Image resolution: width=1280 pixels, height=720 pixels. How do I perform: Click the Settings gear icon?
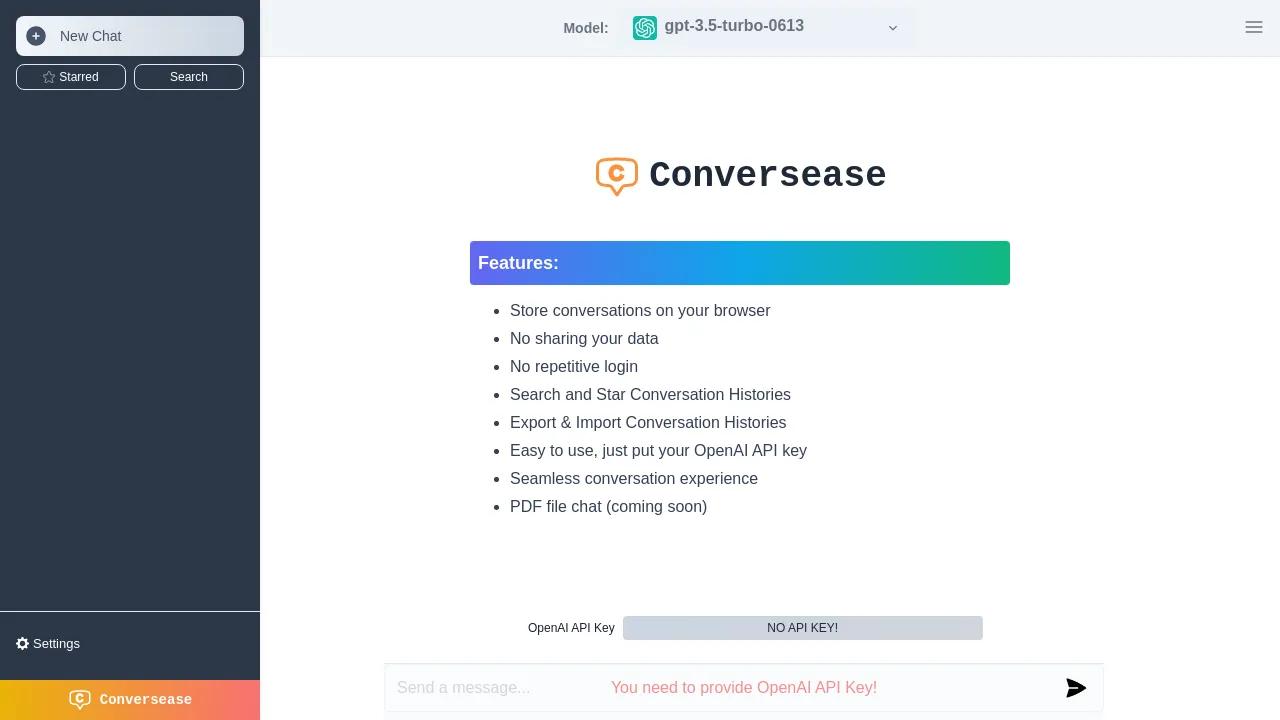coord(23,644)
